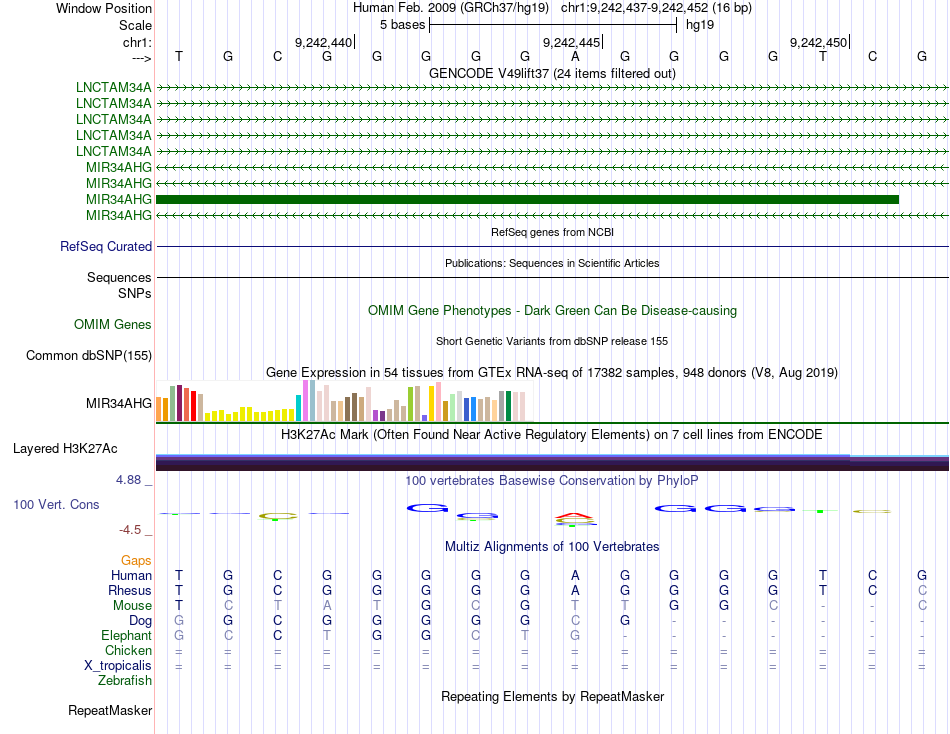Viewport: 950px width, 734px height.
Task: Click the small blue-violet short bar in GTEx chart
Action: coord(425,418)
